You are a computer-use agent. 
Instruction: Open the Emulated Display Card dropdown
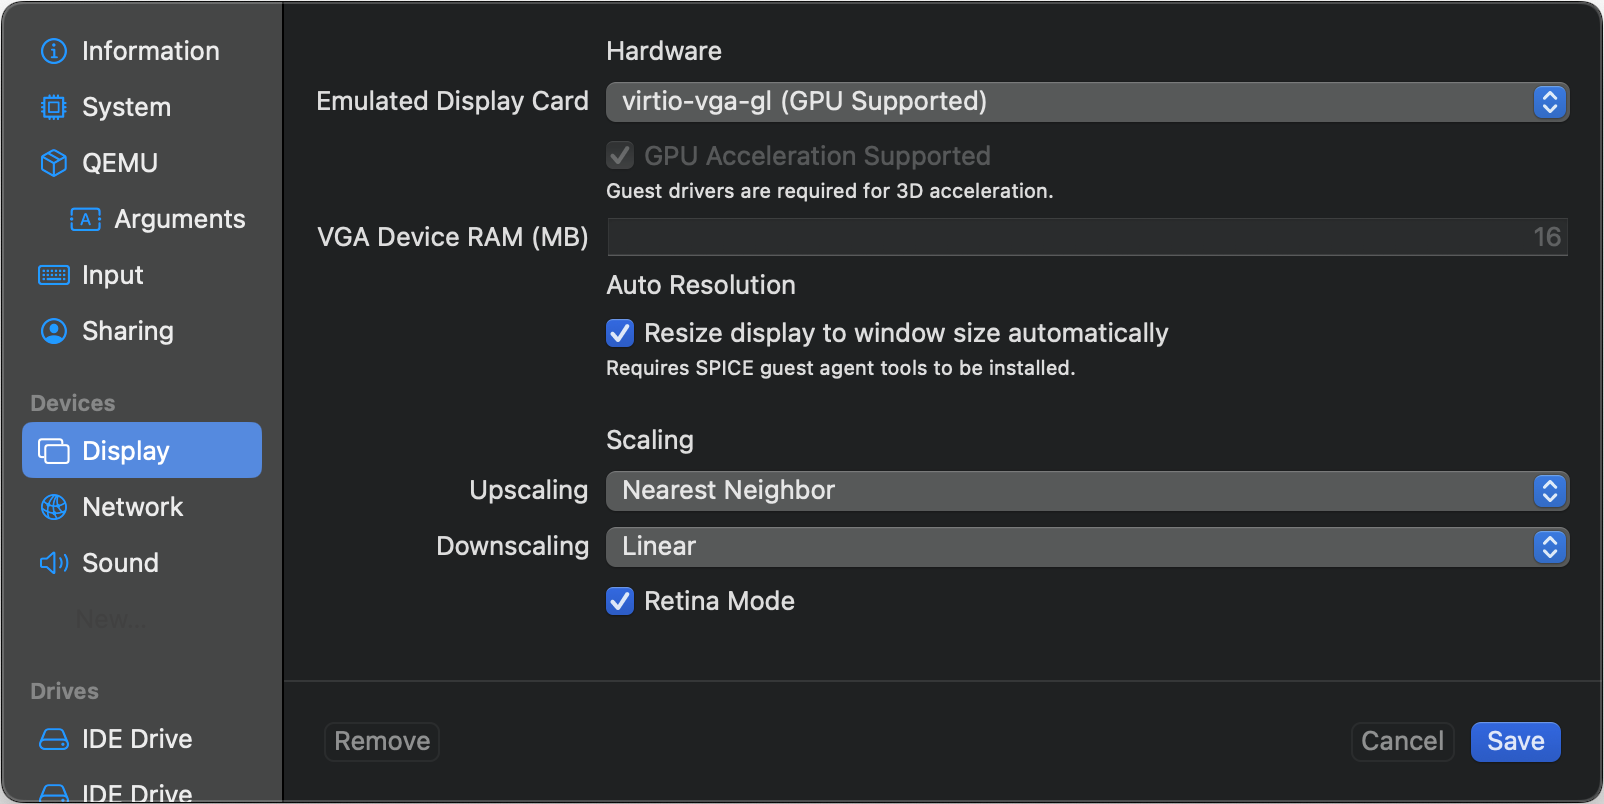pyautogui.click(x=1088, y=102)
